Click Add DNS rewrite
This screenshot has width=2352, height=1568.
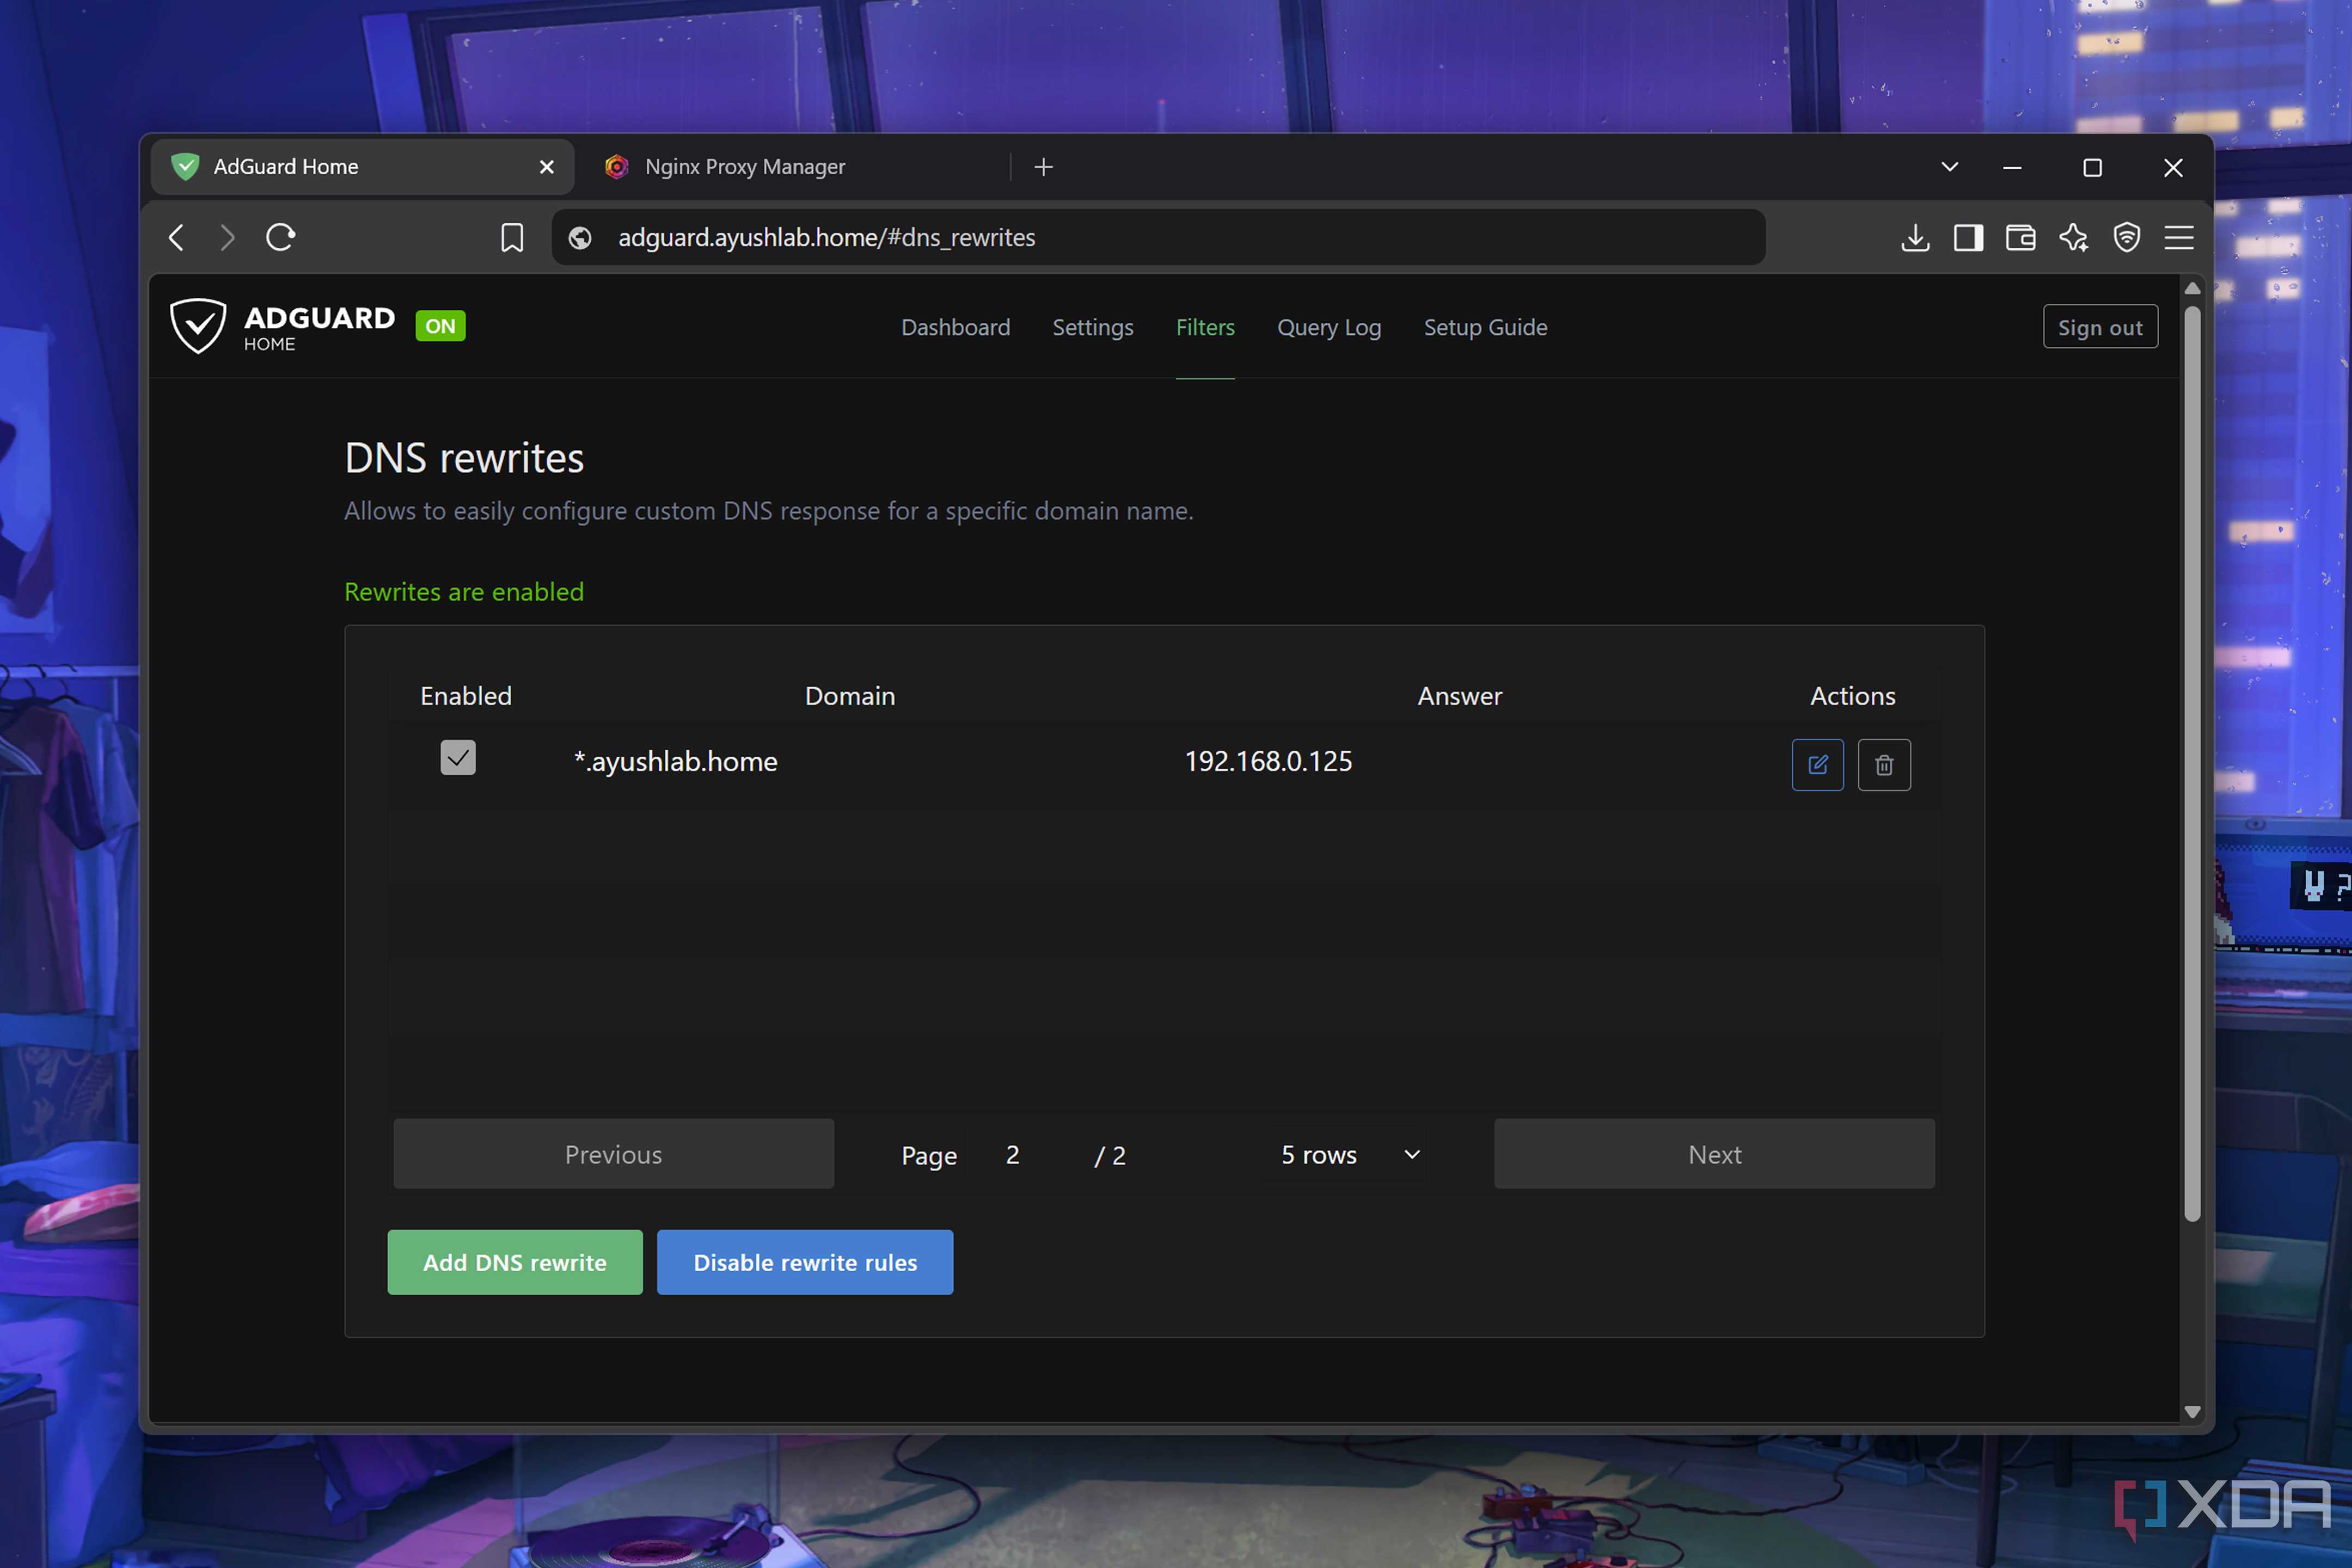coord(515,1262)
